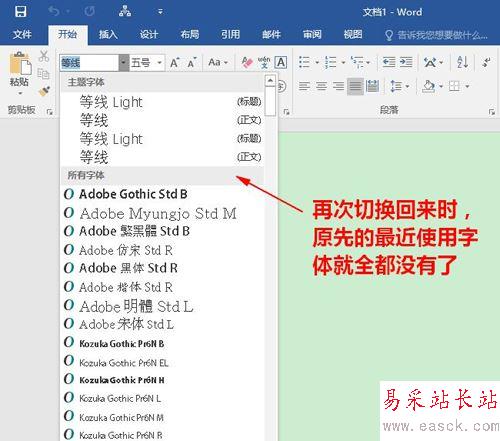Align text to the right
Viewport: 500px width, 441px height.
click(x=338, y=87)
